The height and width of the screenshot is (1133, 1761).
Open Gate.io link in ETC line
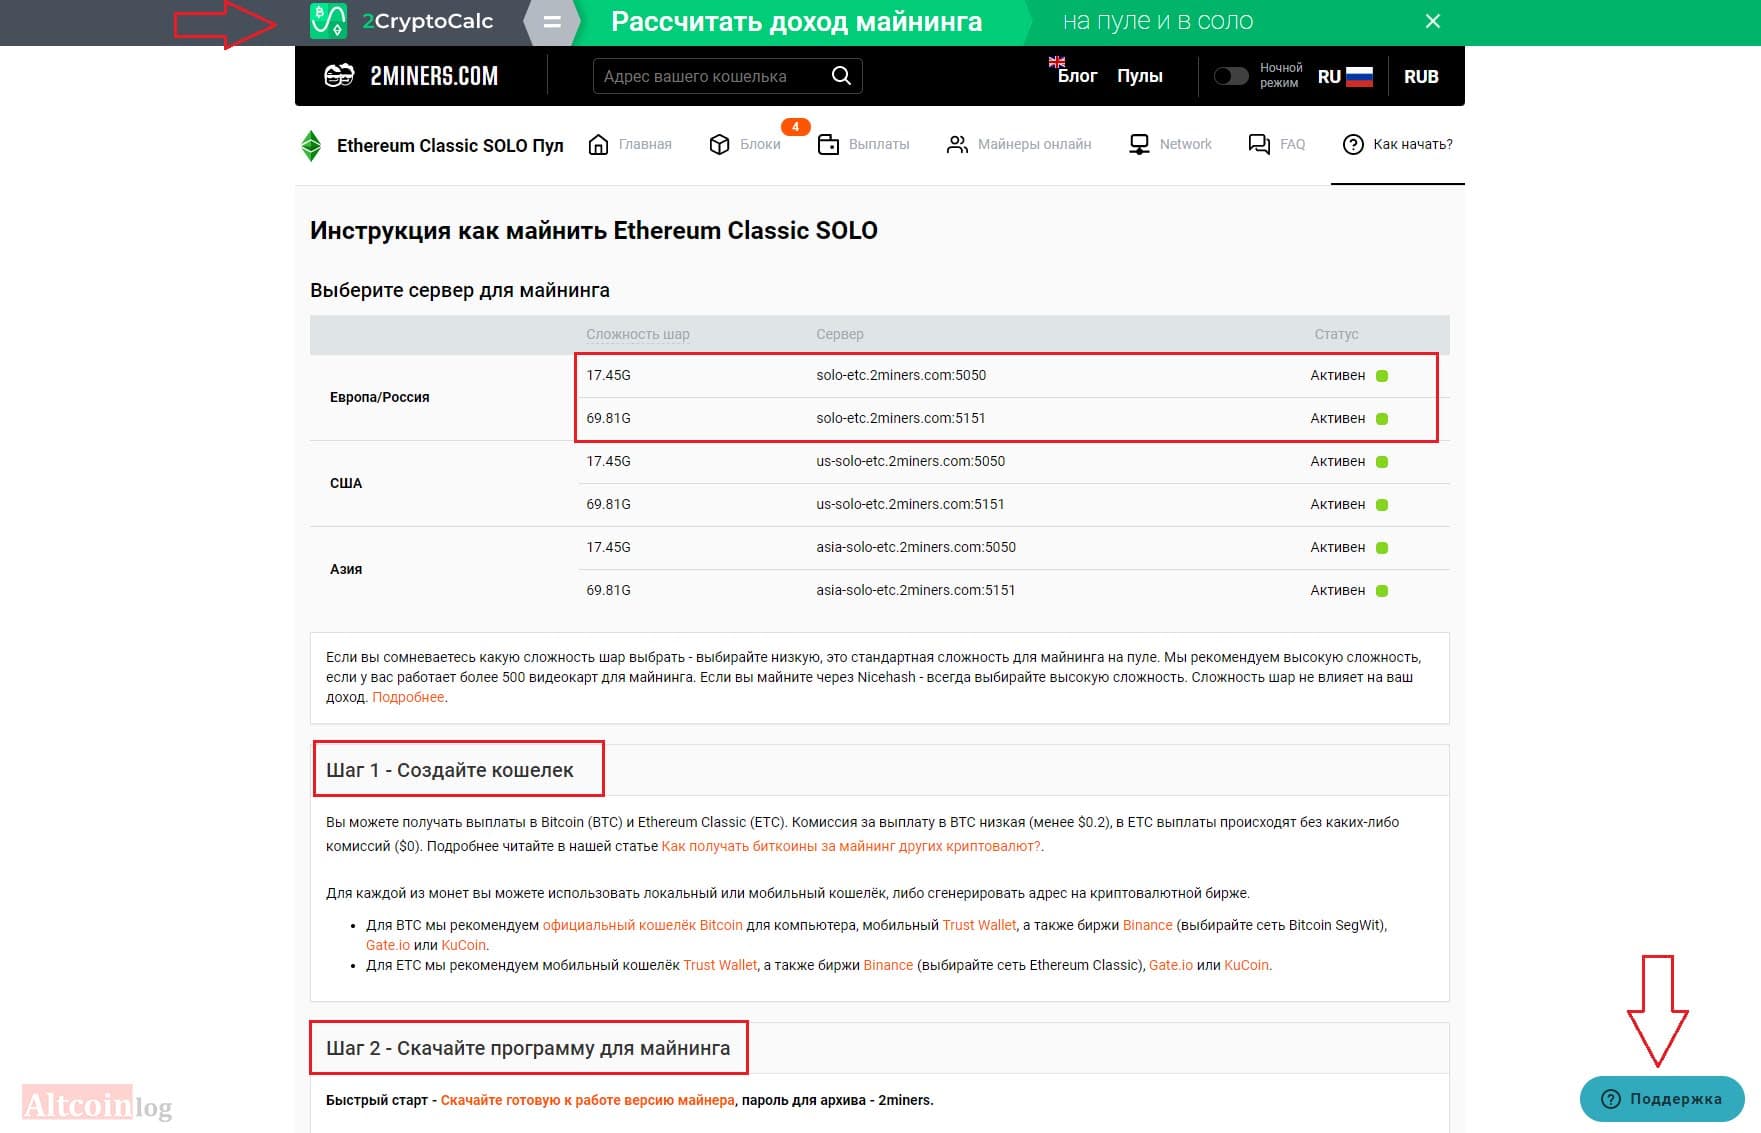click(x=1171, y=965)
